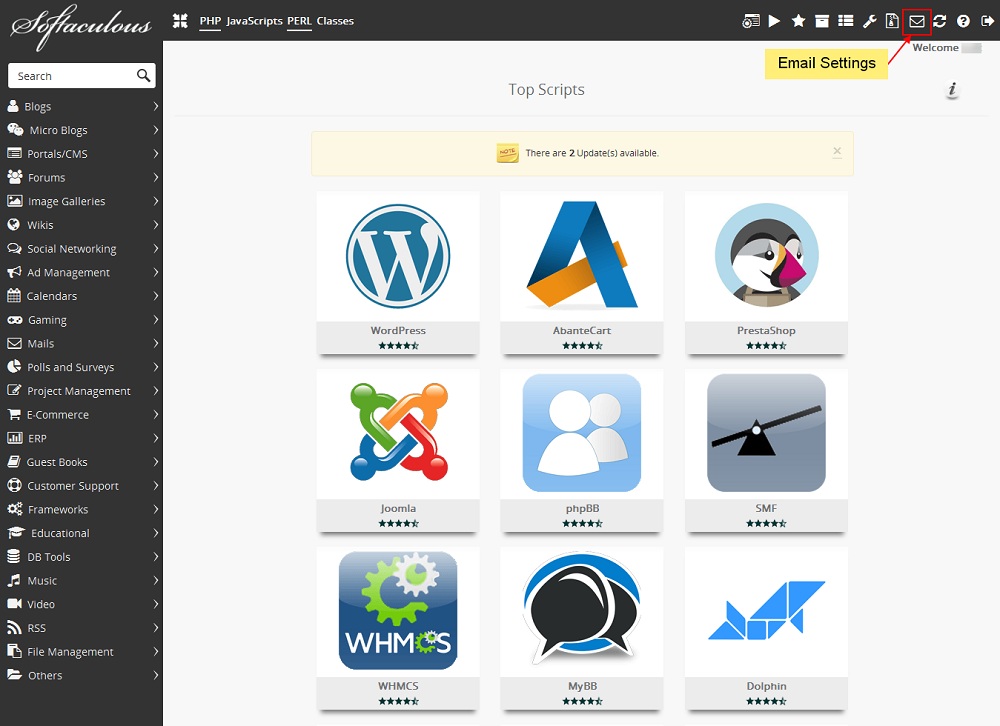Image resolution: width=1000 pixels, height=726 pixels.
Task: Expand the Calendars category chevron
Action: click(x=155, y=295)
